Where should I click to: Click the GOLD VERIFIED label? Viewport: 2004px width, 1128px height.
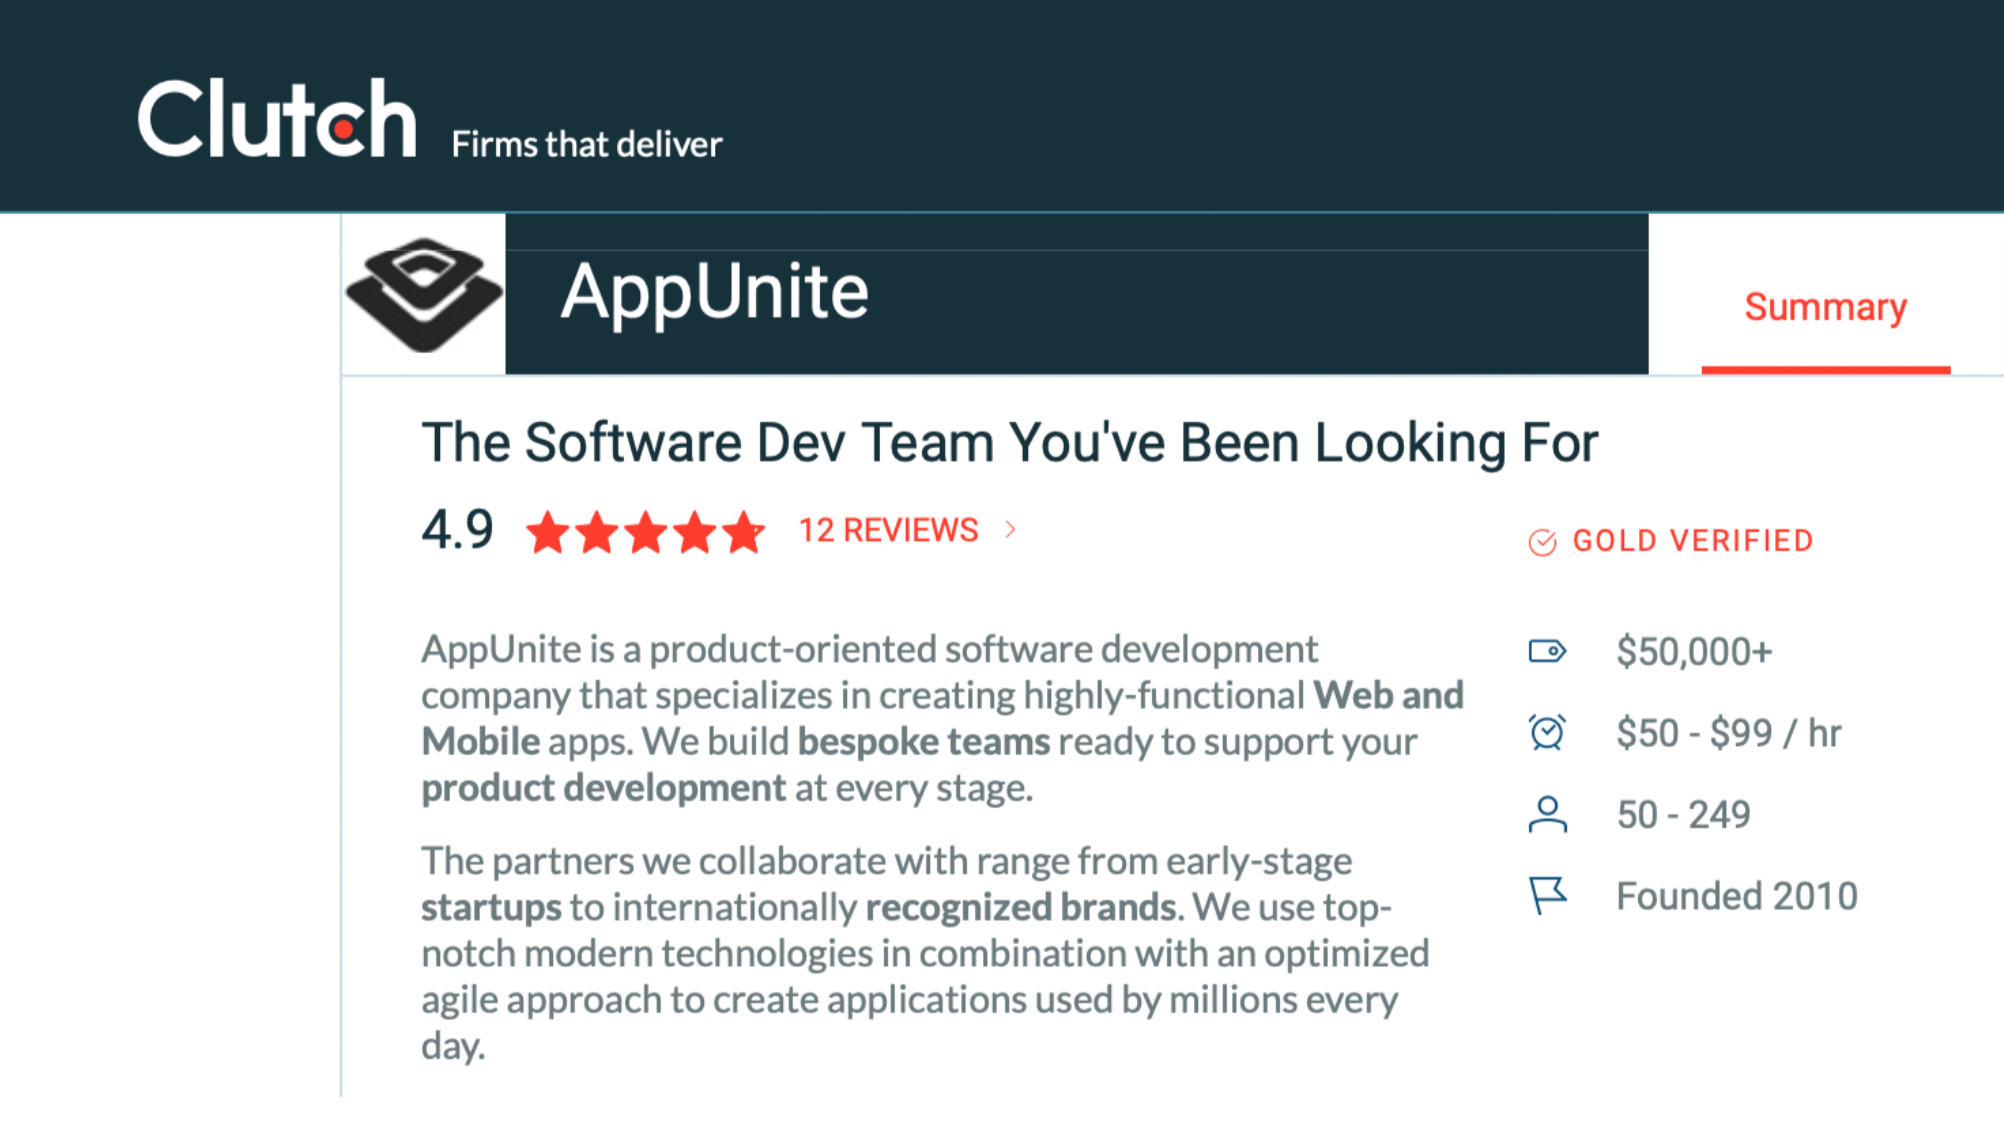tap(1693, 541)
